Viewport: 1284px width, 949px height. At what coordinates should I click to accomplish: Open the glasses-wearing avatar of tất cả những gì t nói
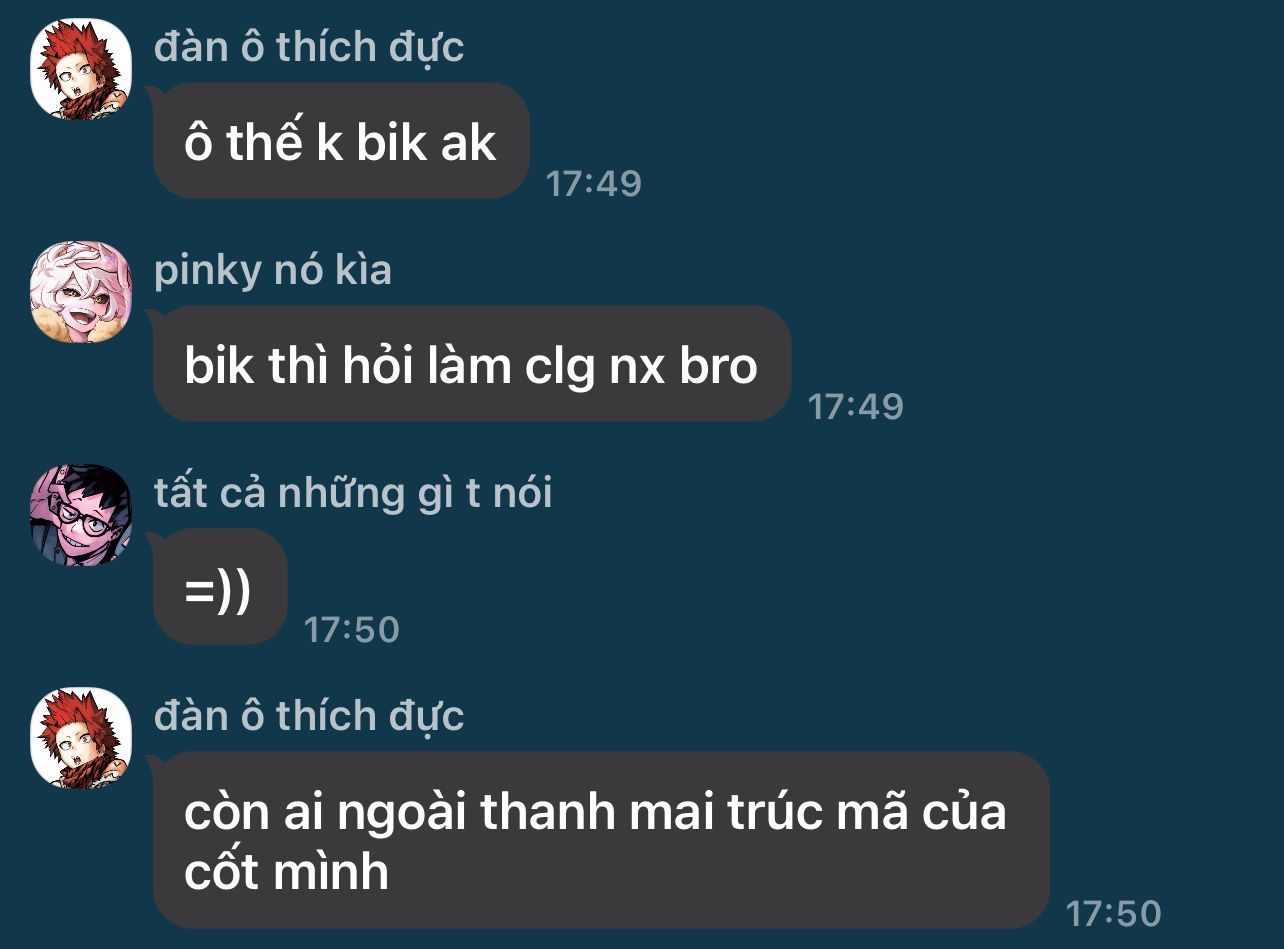point(81,515)
